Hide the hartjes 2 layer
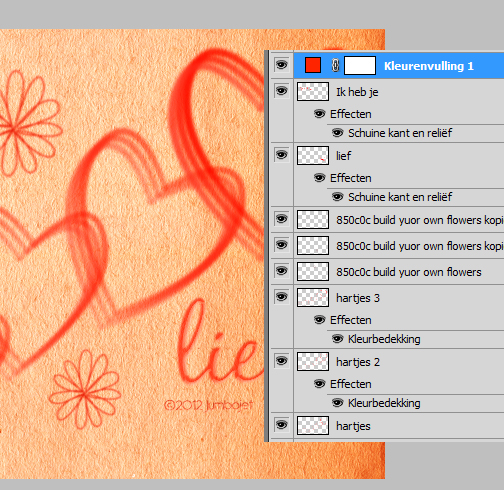Viewport: 504px width, 490px height. 281,361
